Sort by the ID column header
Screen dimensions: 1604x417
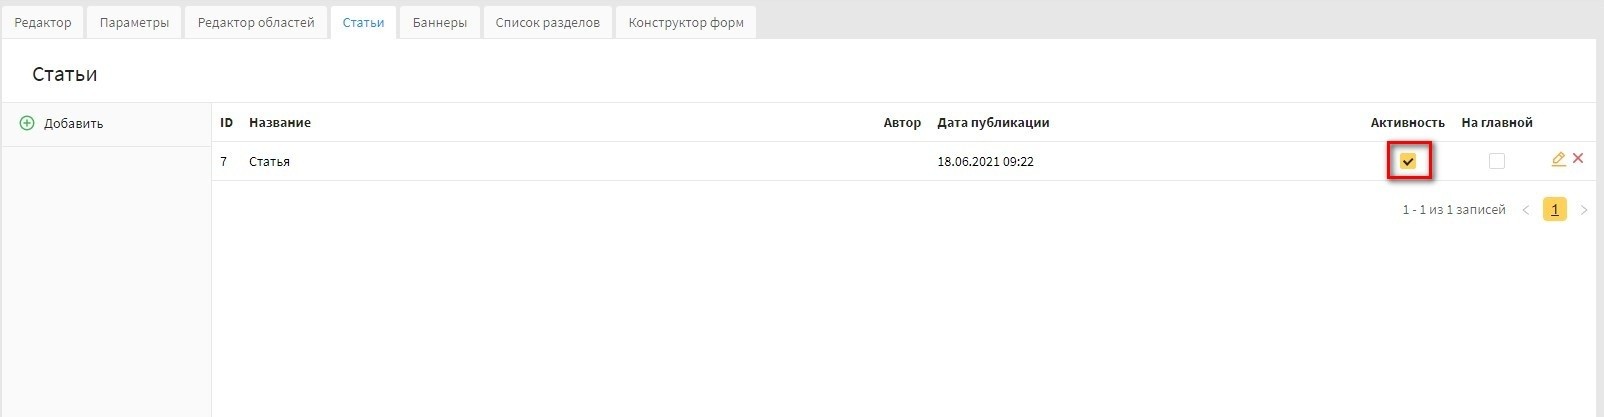click(227, 123)
